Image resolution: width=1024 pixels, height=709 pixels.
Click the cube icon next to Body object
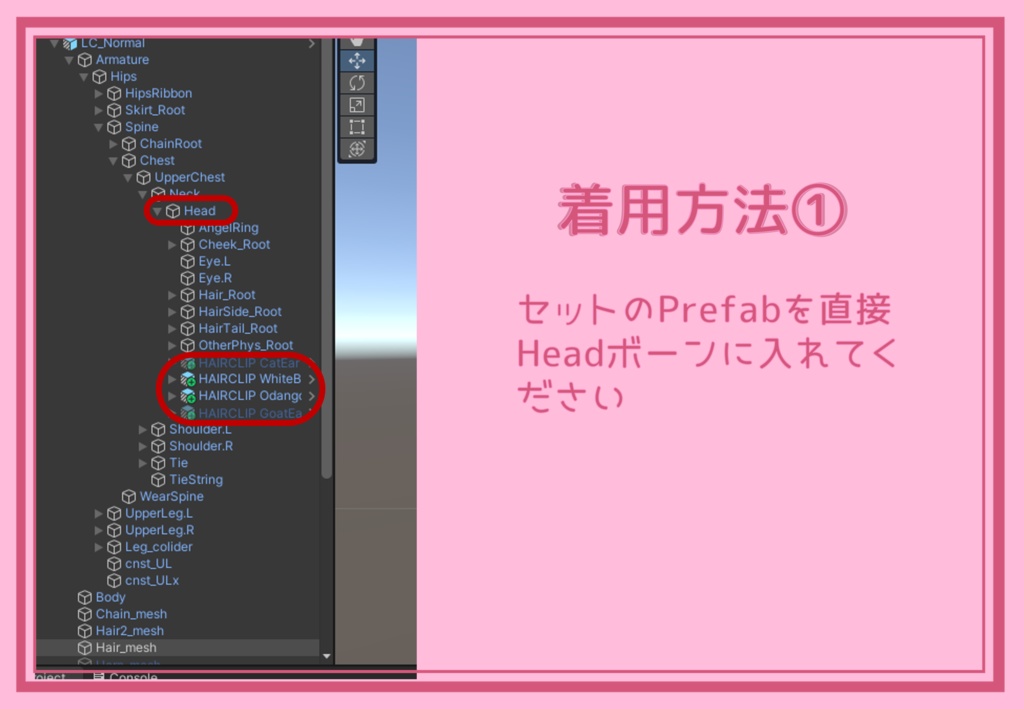pos(85,597)
